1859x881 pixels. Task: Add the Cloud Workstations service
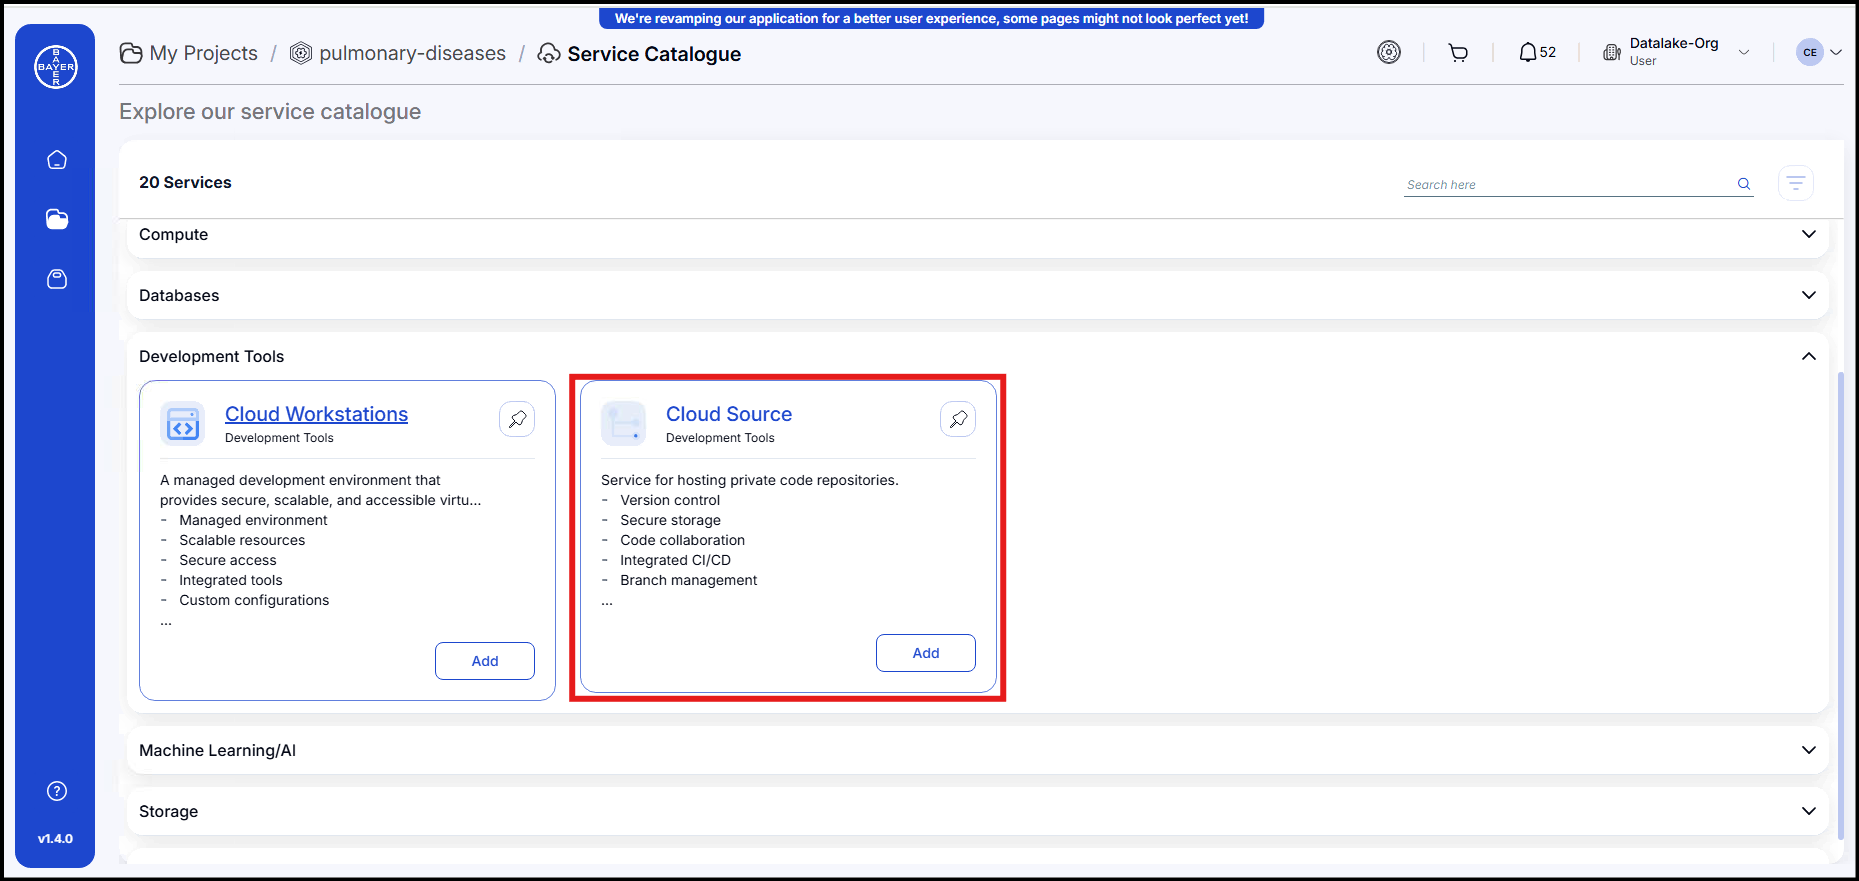click(x=485, y=661)
